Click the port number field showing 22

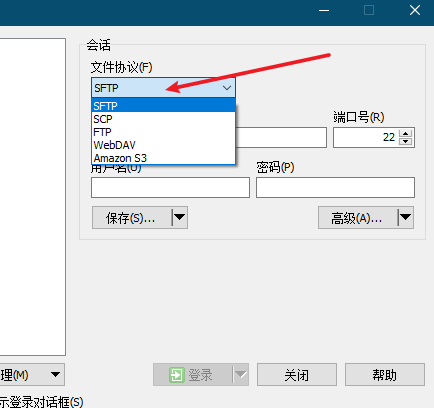366,137
